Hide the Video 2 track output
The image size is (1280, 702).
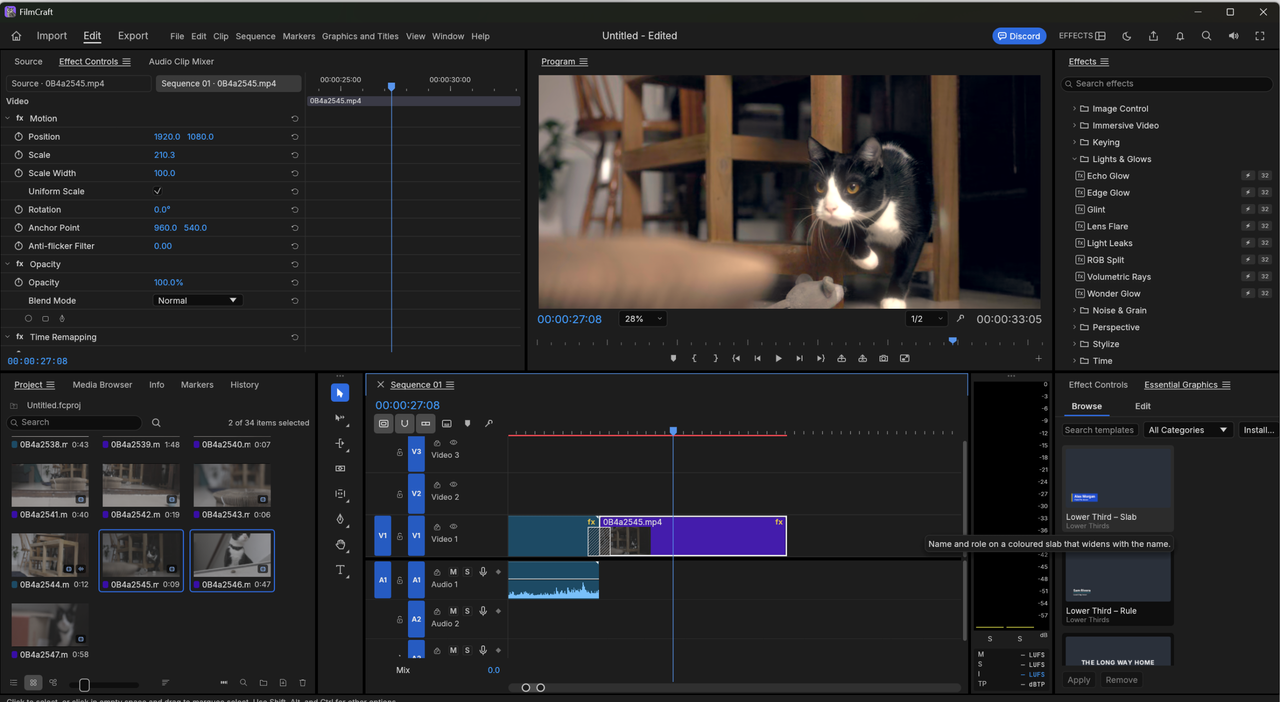453,484
